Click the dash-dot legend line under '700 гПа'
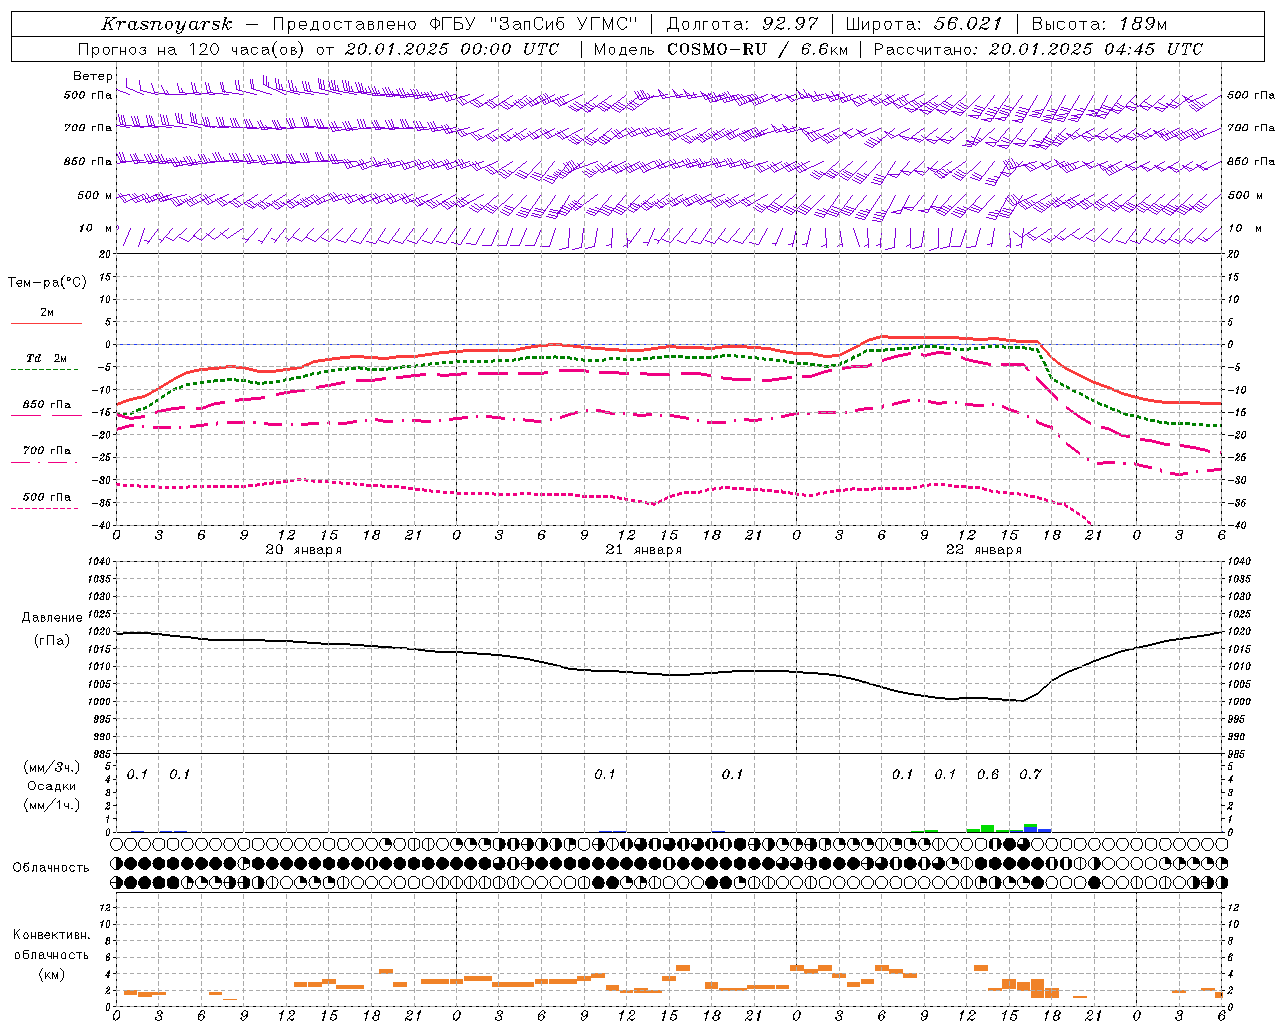This screenshot has height=1024, width=1280. (x=44, y=462)
